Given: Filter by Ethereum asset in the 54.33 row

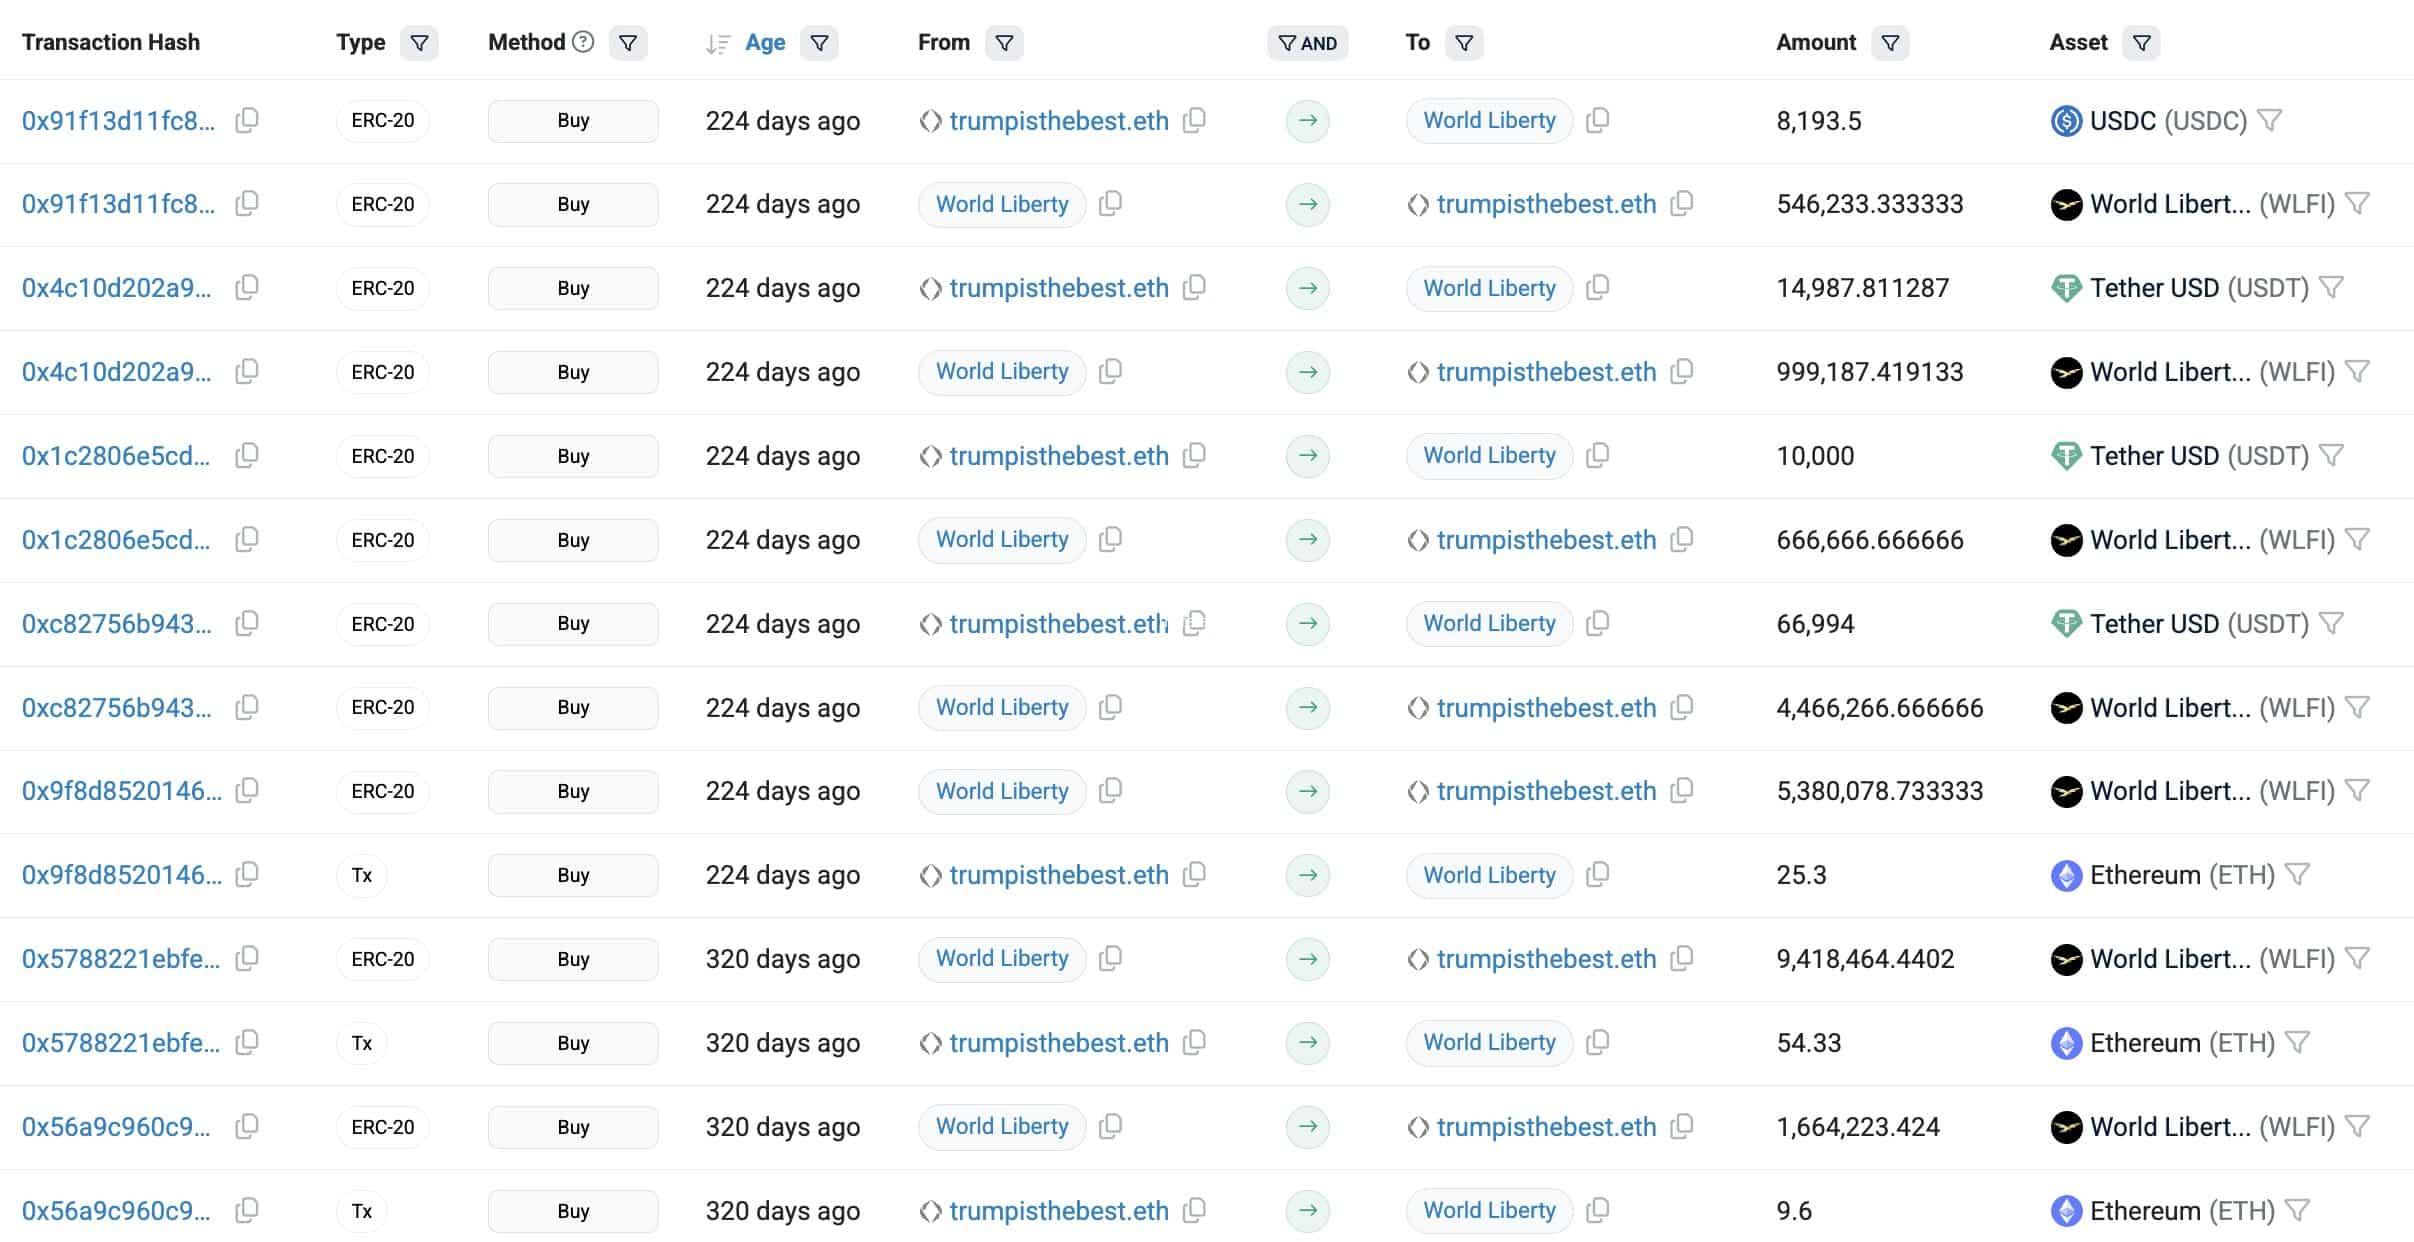Looking at the screenshot, I should 2298,1043.
